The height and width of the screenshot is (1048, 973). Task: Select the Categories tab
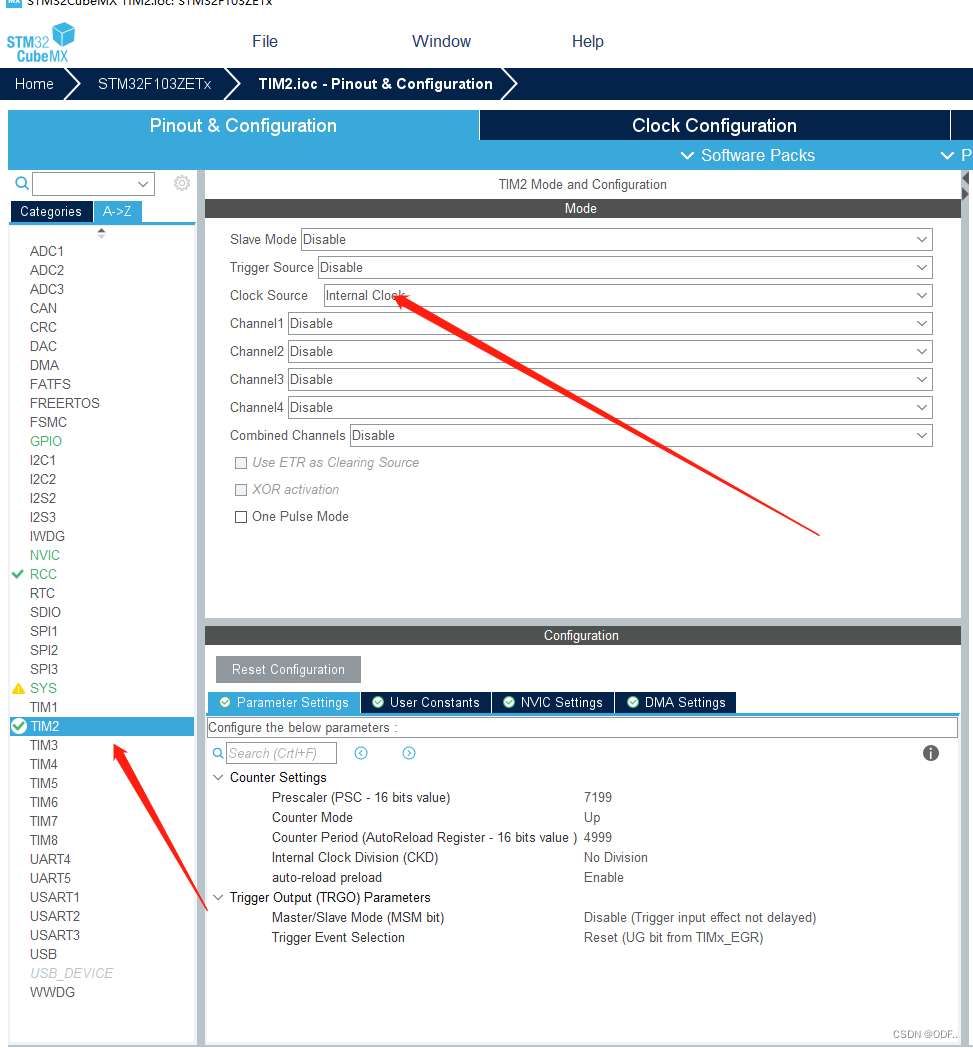click(x=51, y=211)
